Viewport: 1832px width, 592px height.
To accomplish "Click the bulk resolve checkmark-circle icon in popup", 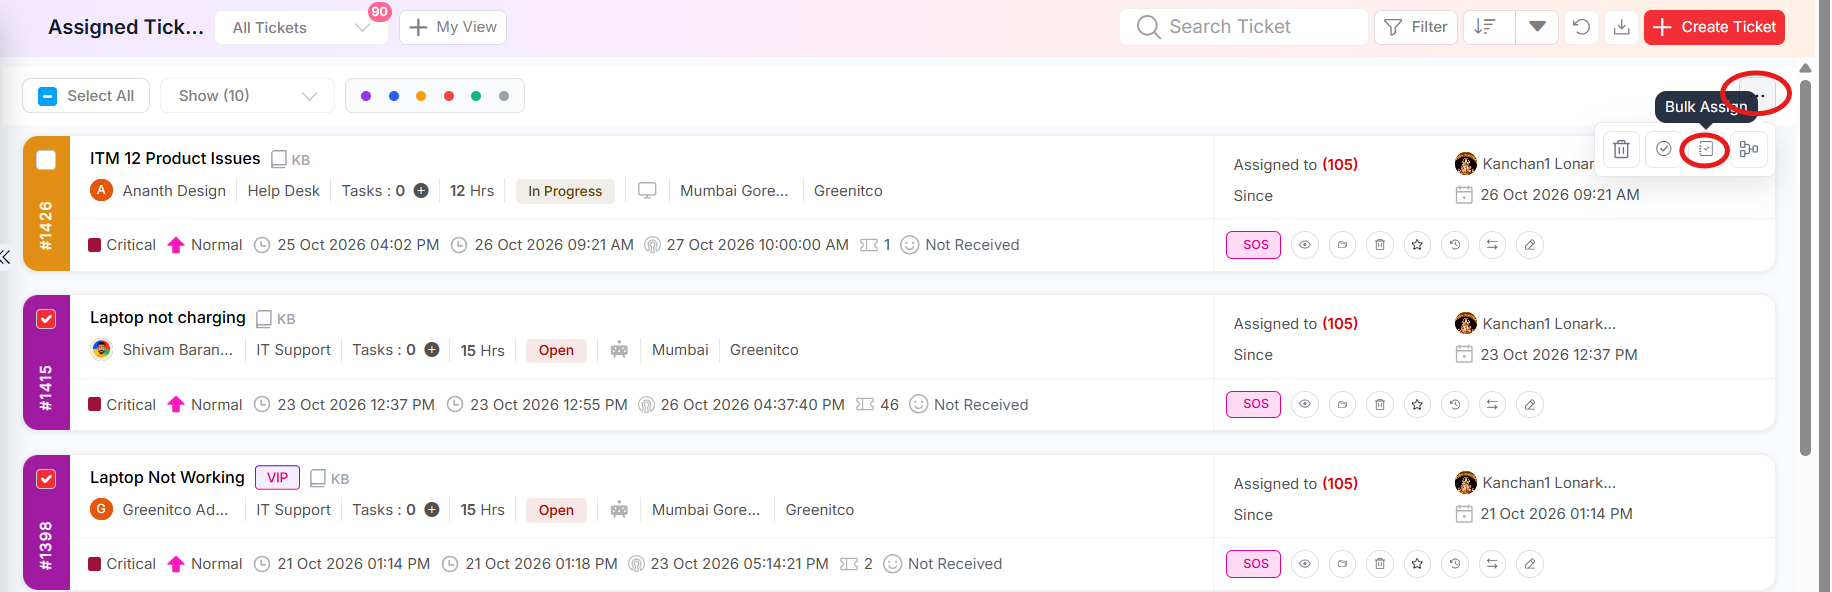I will click(1663, 149).
